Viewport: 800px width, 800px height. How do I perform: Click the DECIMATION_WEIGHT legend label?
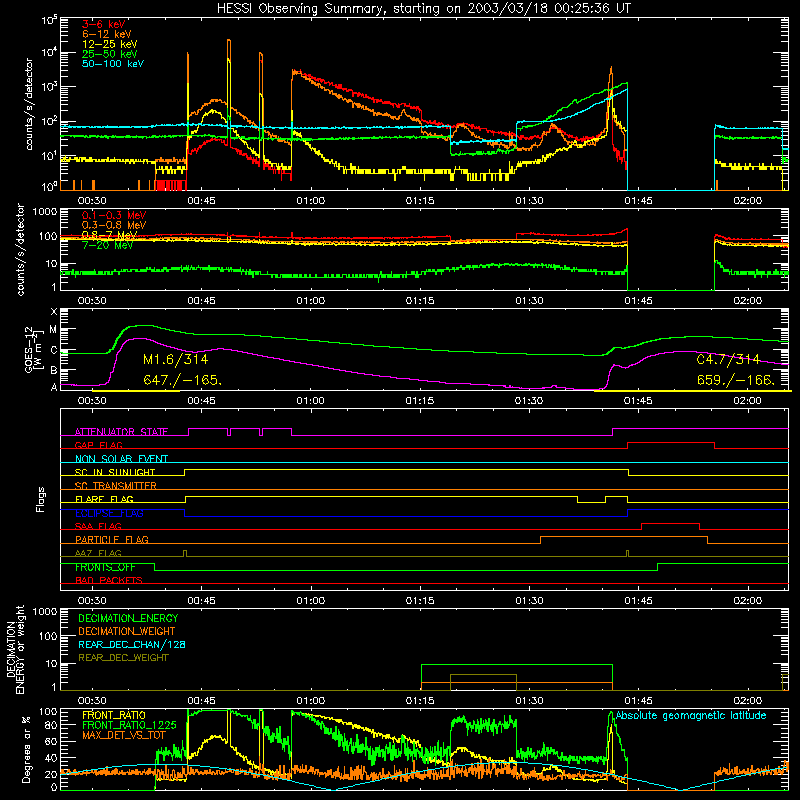[127, 631]
